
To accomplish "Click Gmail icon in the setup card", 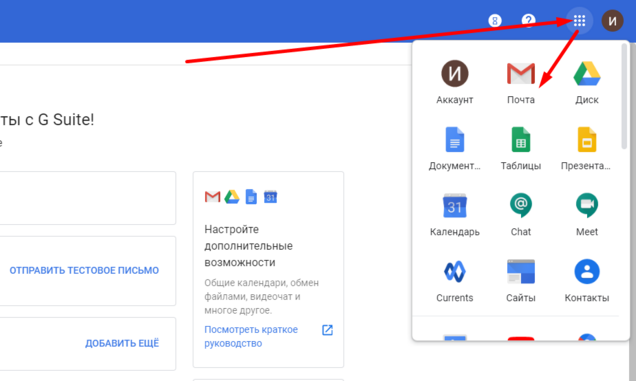I will point(213,197).
